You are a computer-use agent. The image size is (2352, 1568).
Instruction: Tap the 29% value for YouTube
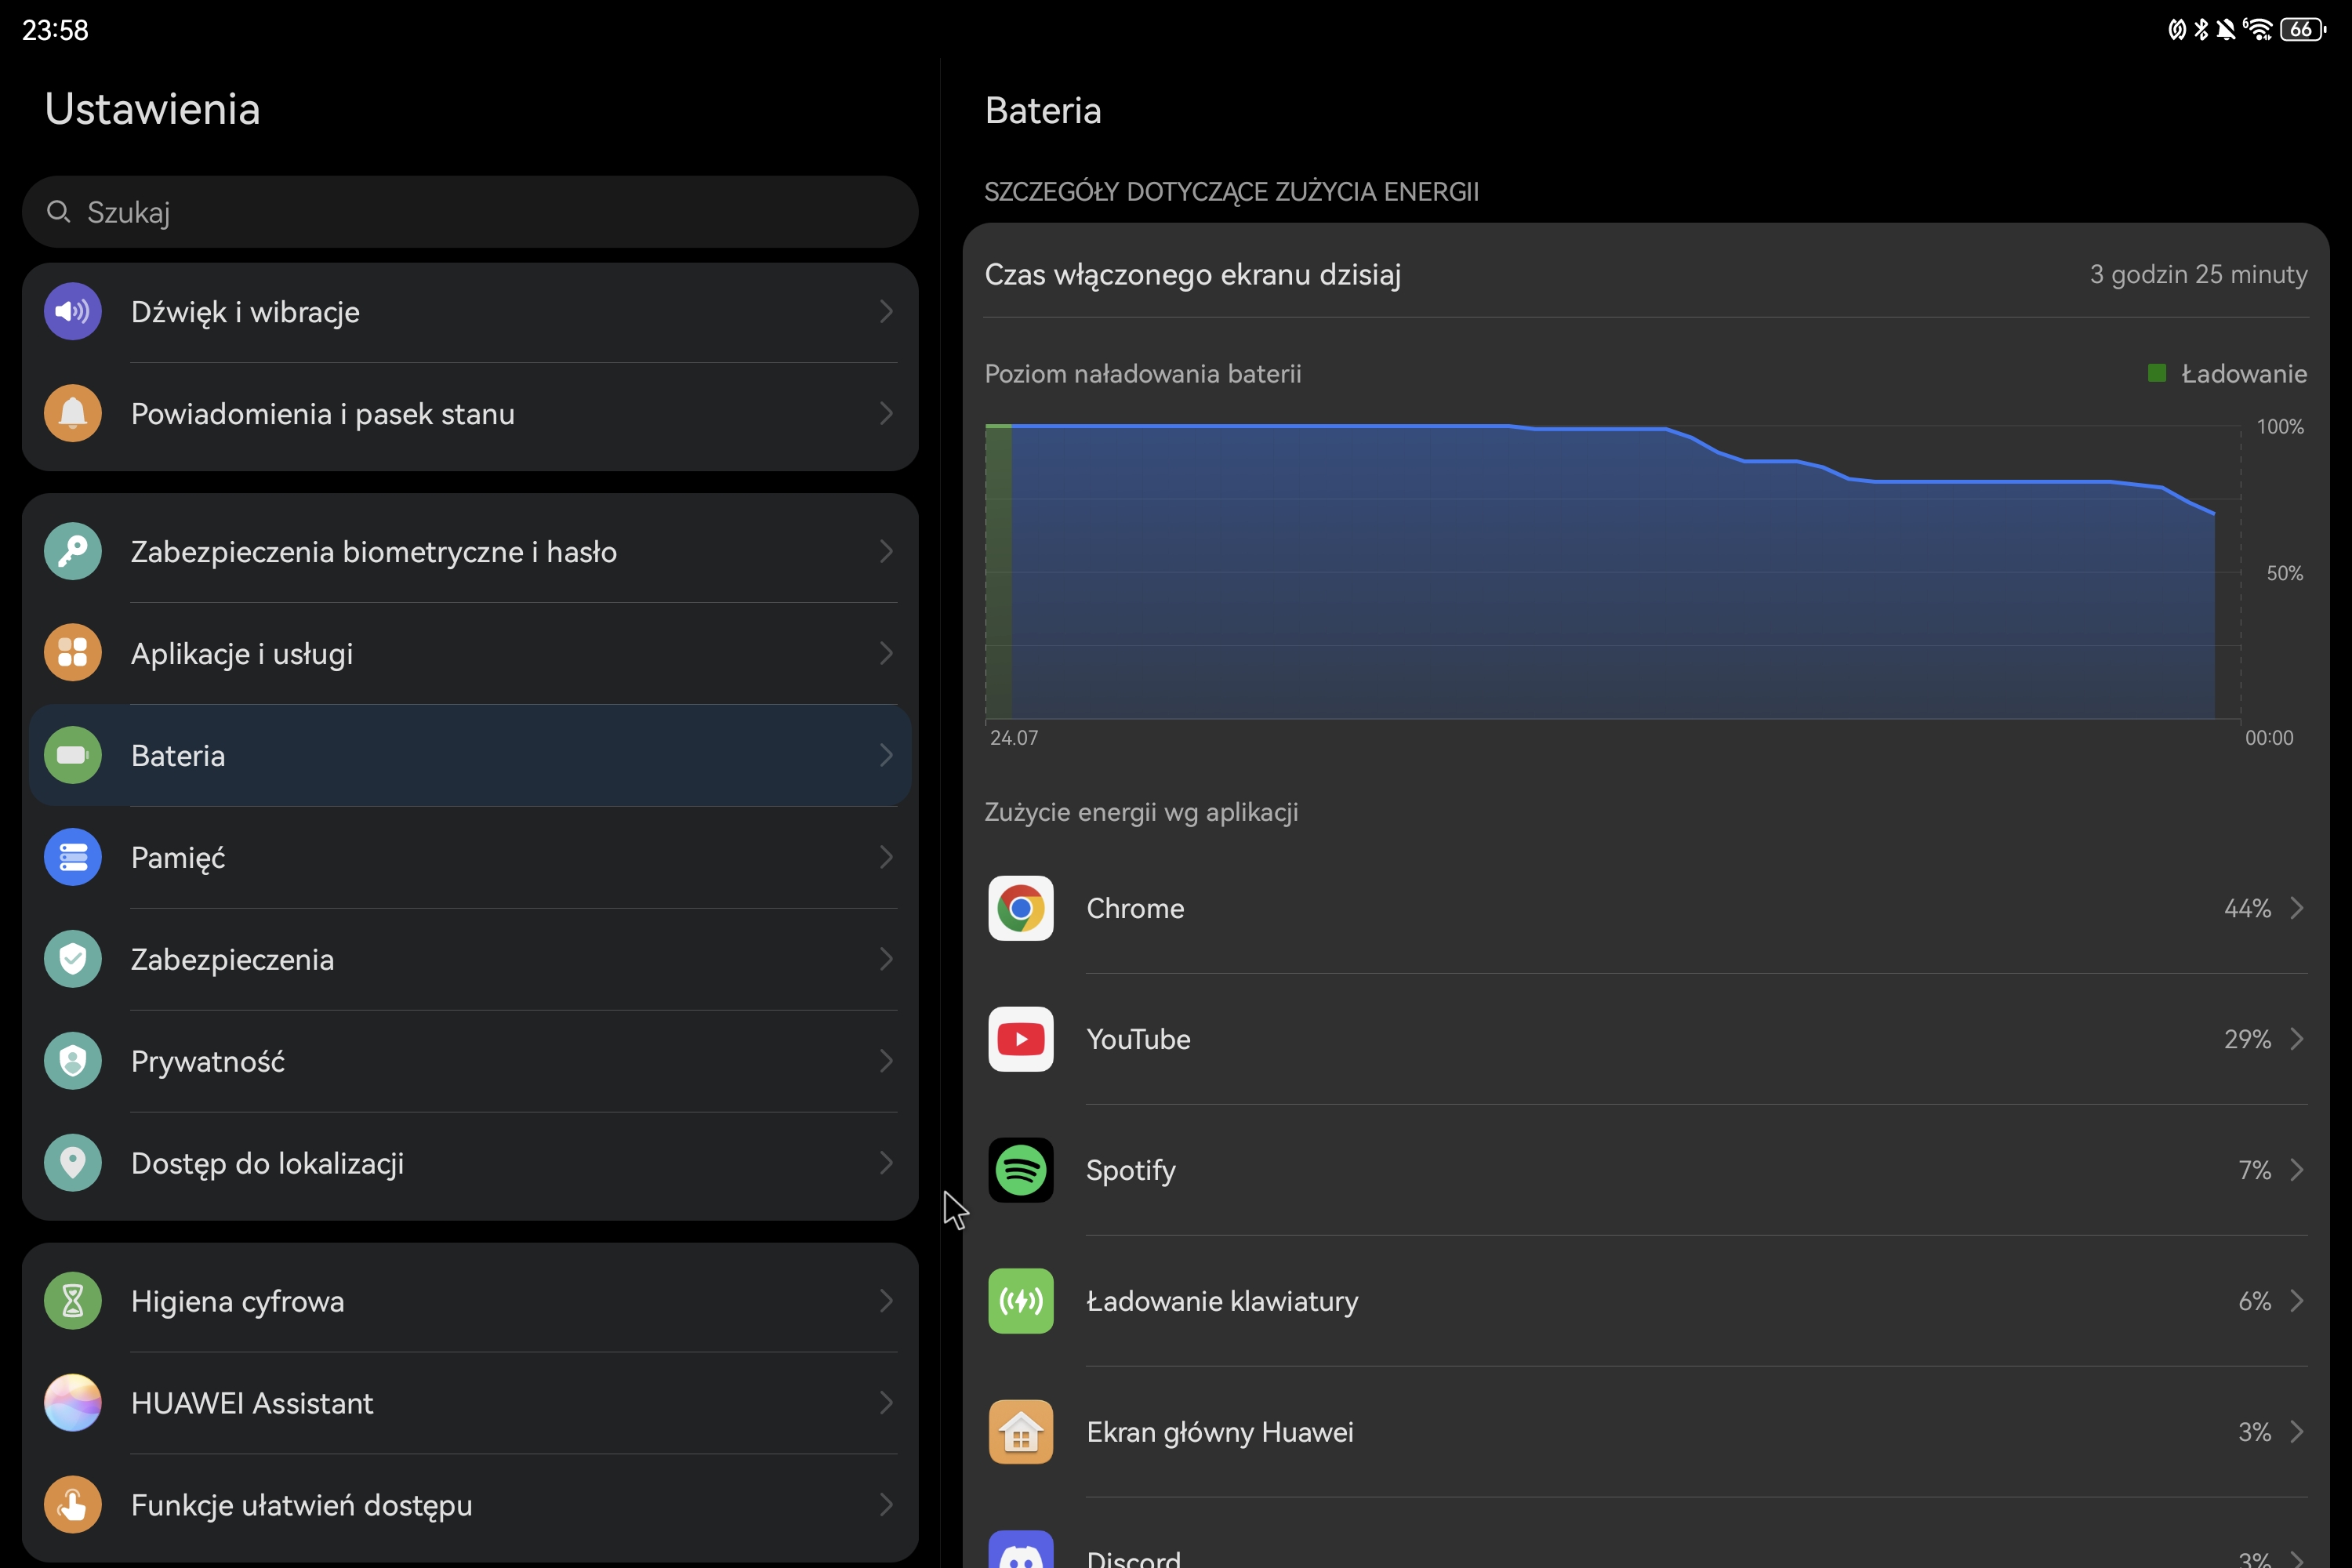pyautogui.click(x=2247, y=1039)
